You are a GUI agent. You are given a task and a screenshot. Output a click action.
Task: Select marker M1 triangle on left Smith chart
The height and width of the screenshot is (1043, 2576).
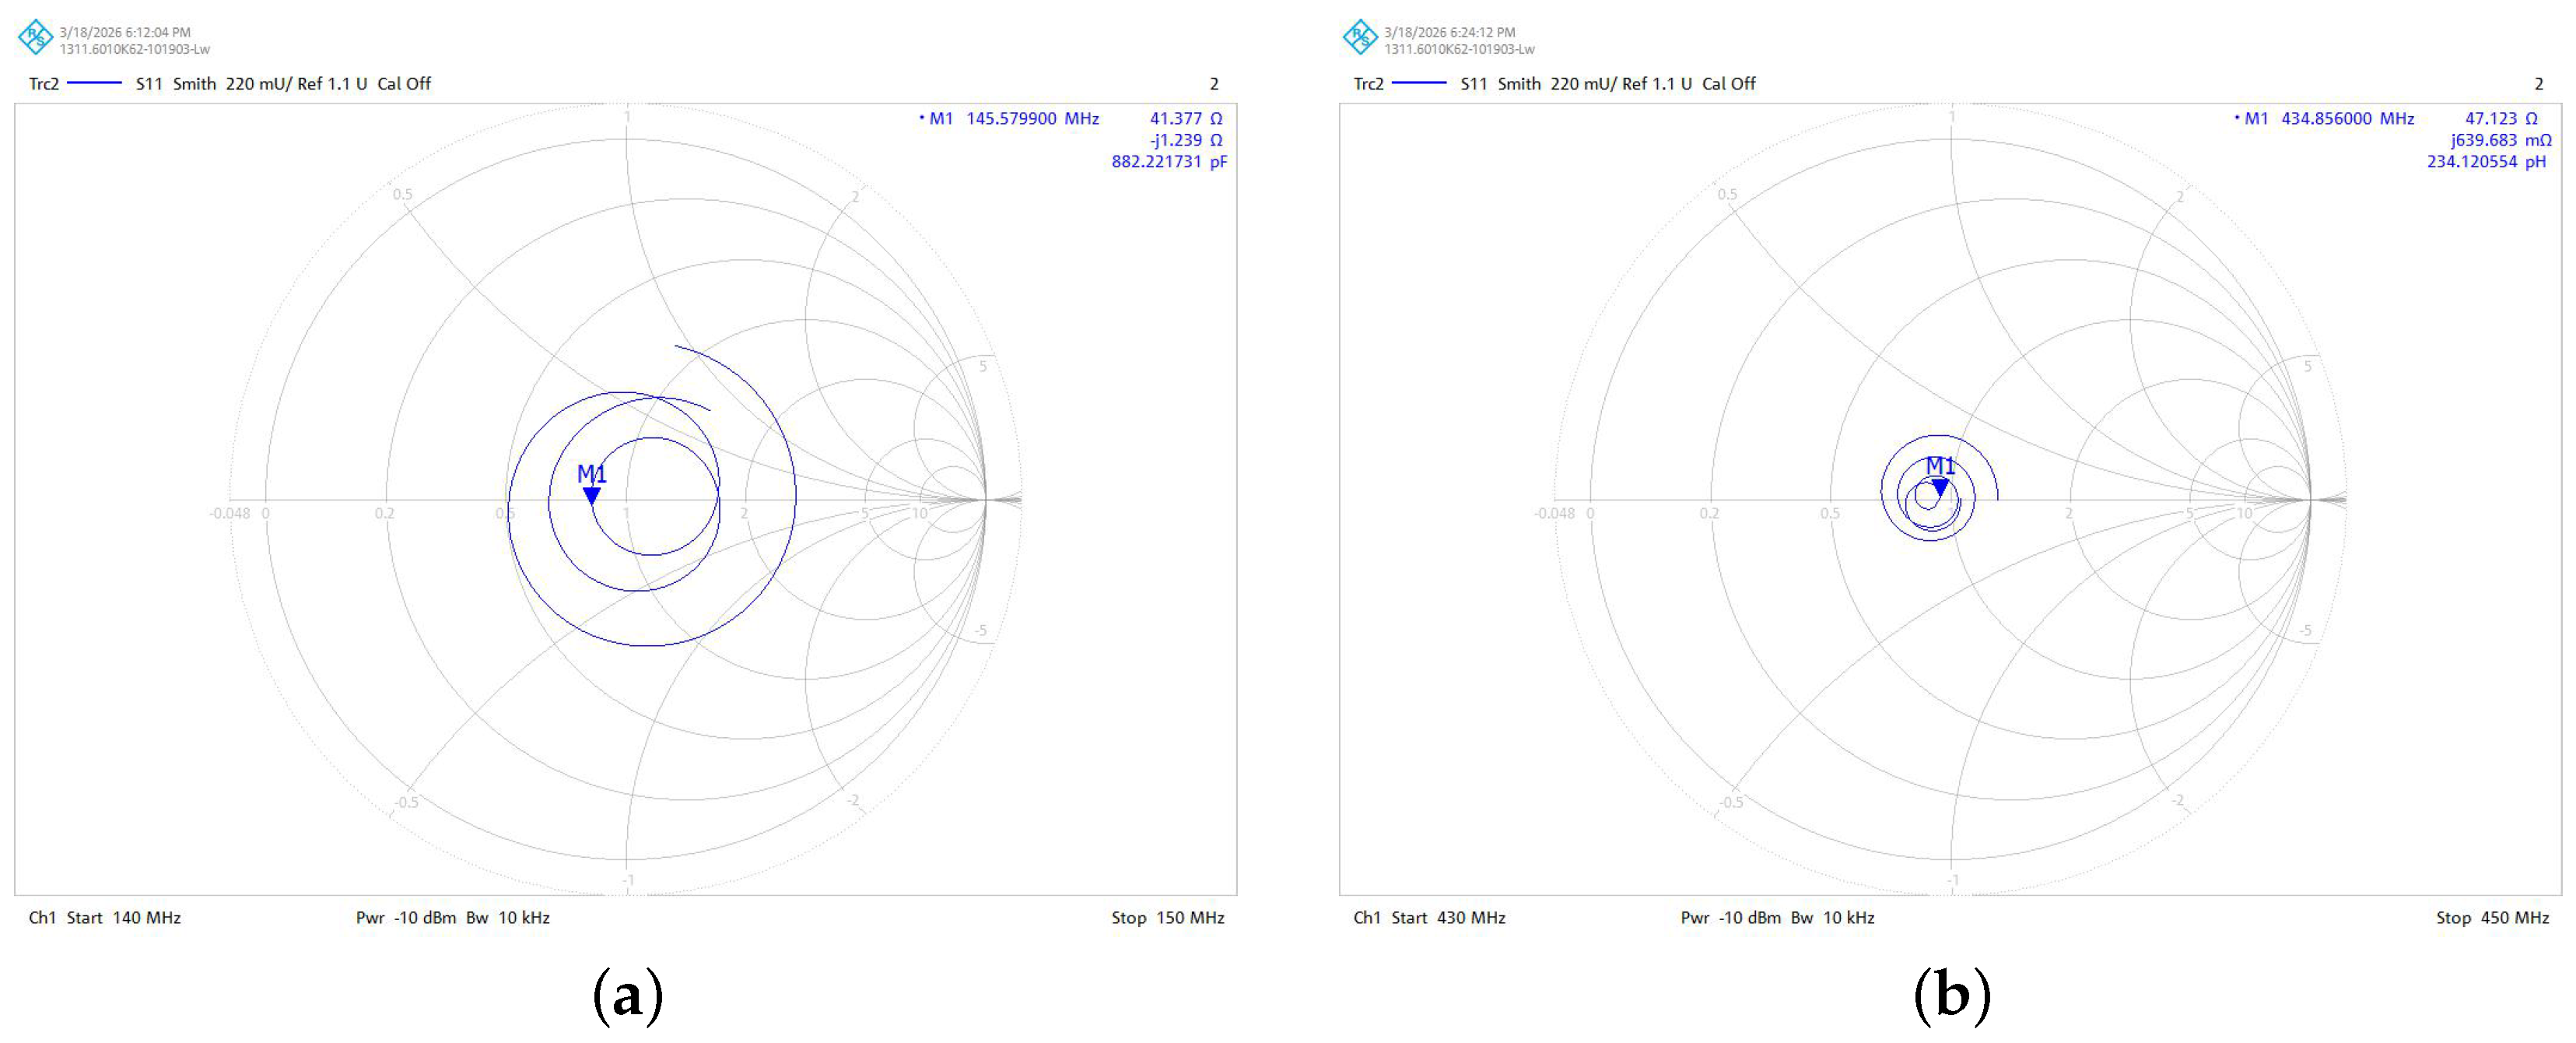click(591, 495)
